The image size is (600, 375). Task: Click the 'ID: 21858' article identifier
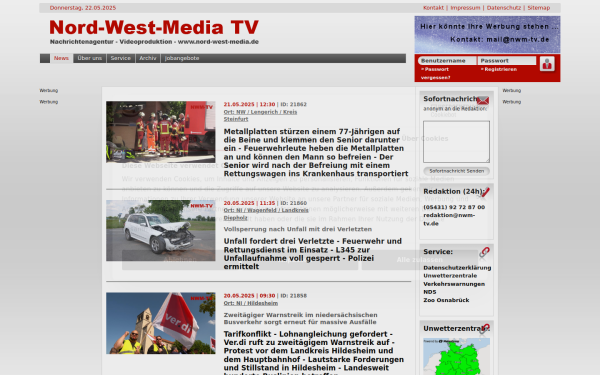click(x=293, y=296)
